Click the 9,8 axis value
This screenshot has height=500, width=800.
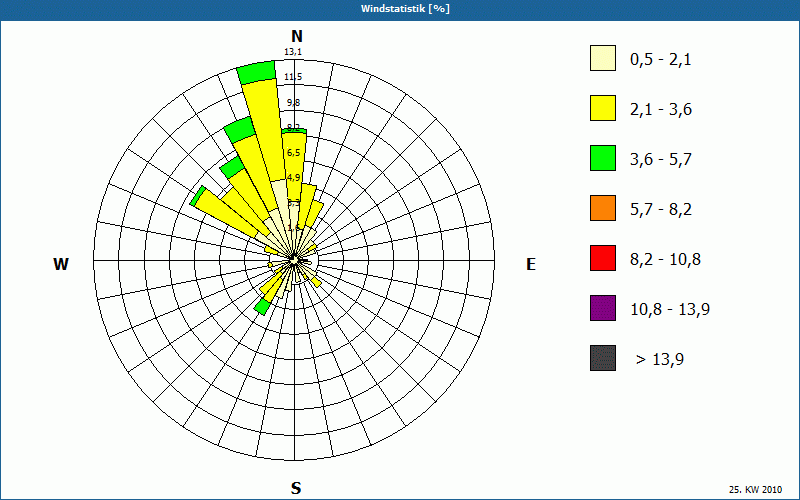point(293,103)
